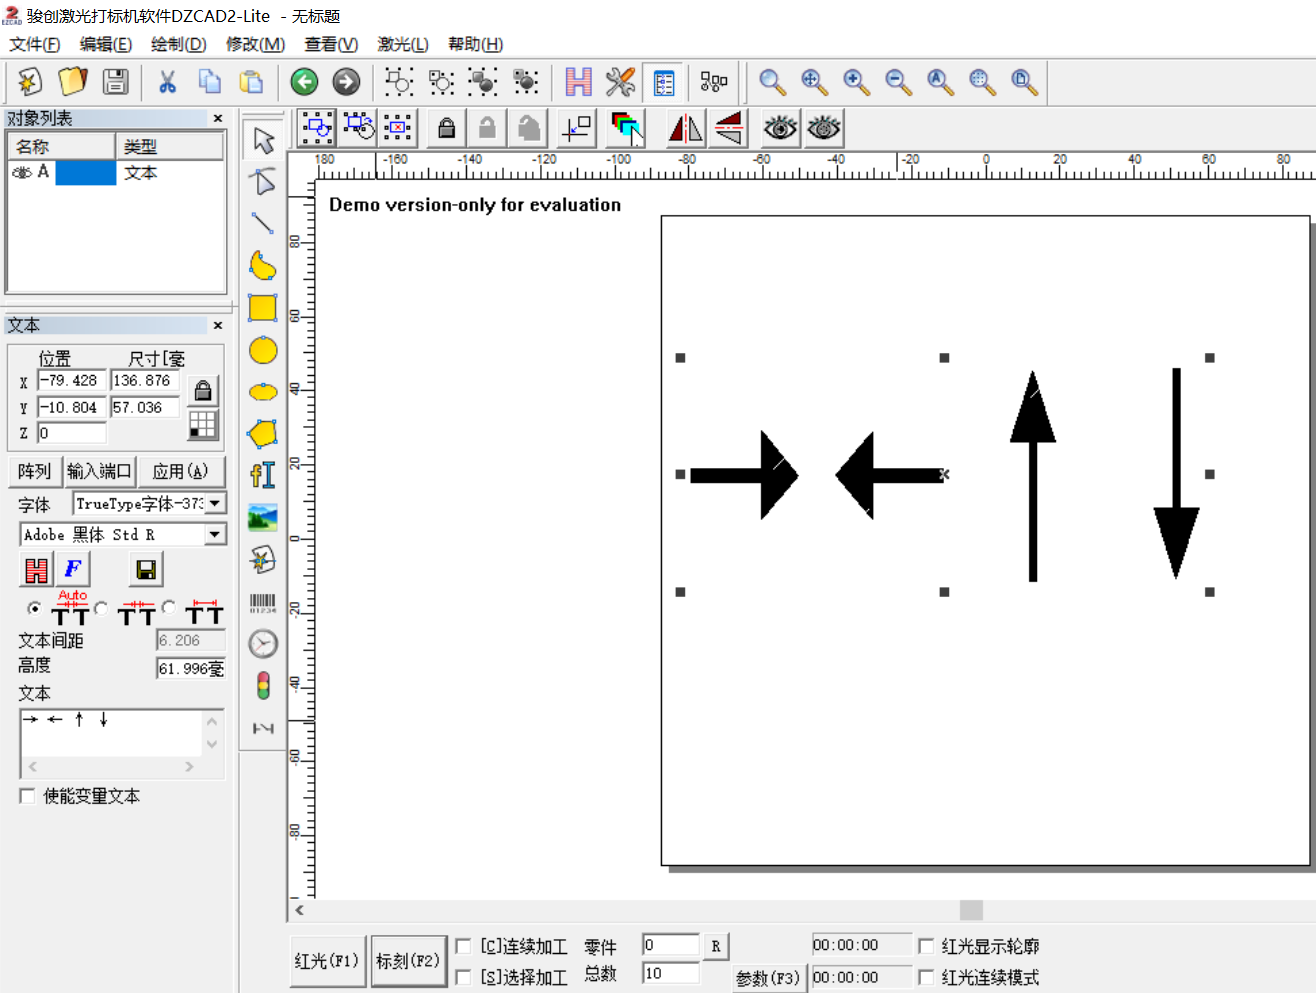1316x993 pixels.
Task: Click the 总数 total count field
Action: coord(671,973)
